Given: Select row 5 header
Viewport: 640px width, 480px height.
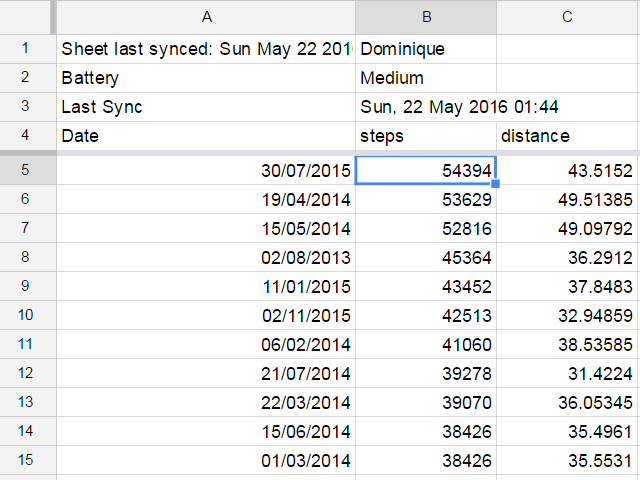Looking at the screenshot, I should point(27,171).
